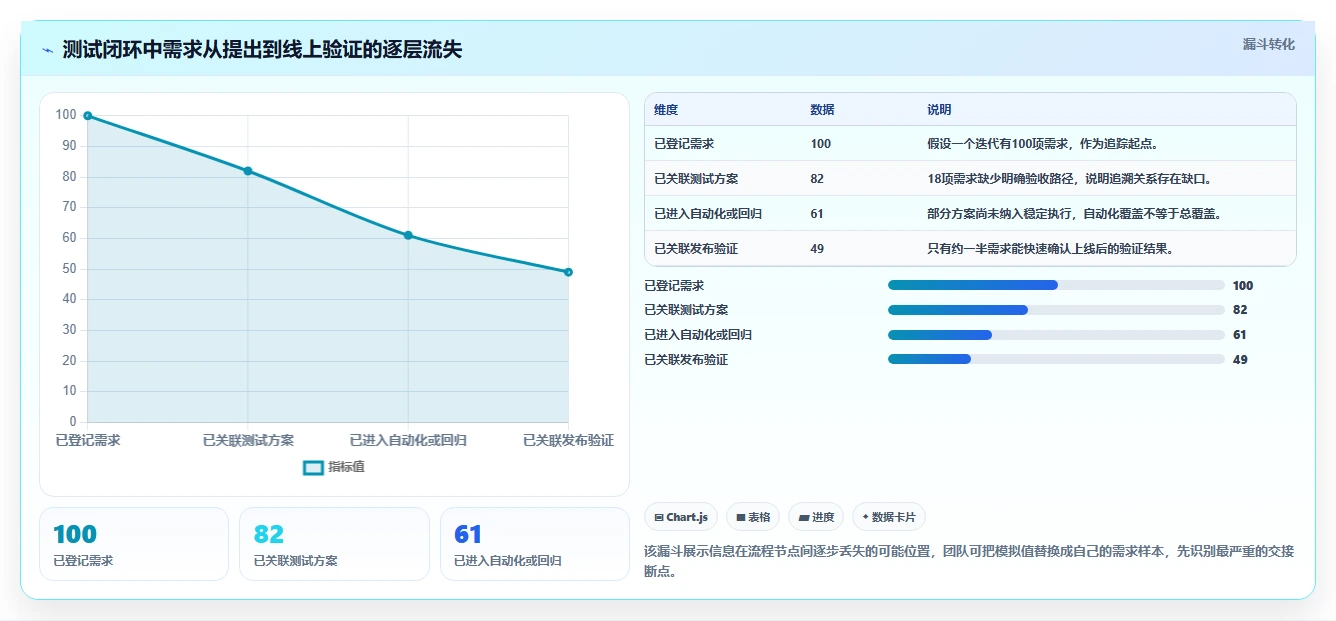Select the 数据卡片 chip

pos(889,517)
